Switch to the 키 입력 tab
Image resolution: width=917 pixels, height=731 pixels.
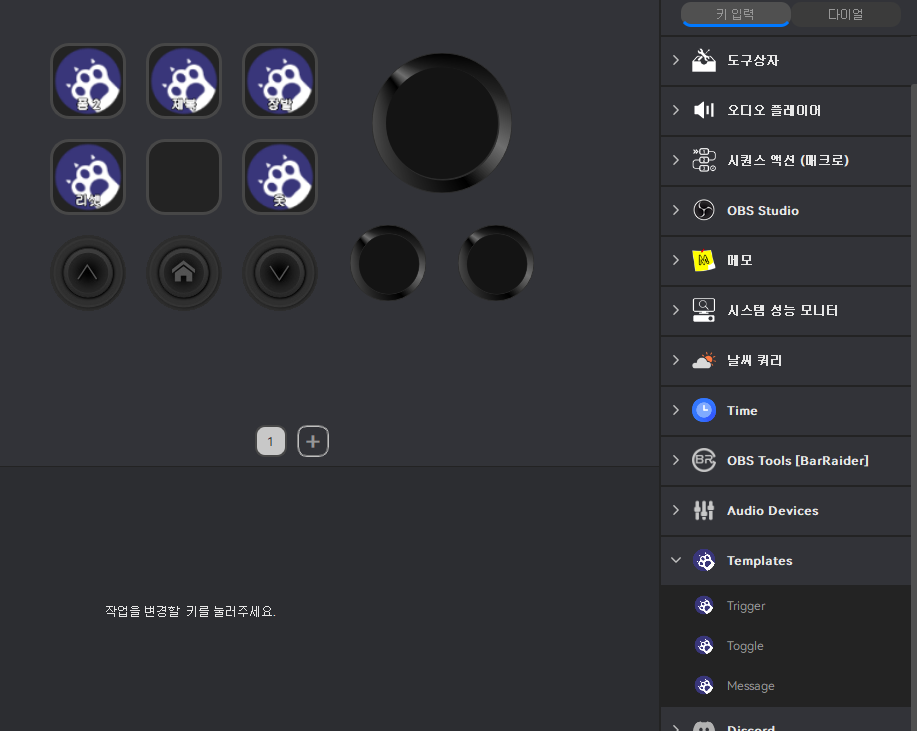click(735, 14)
